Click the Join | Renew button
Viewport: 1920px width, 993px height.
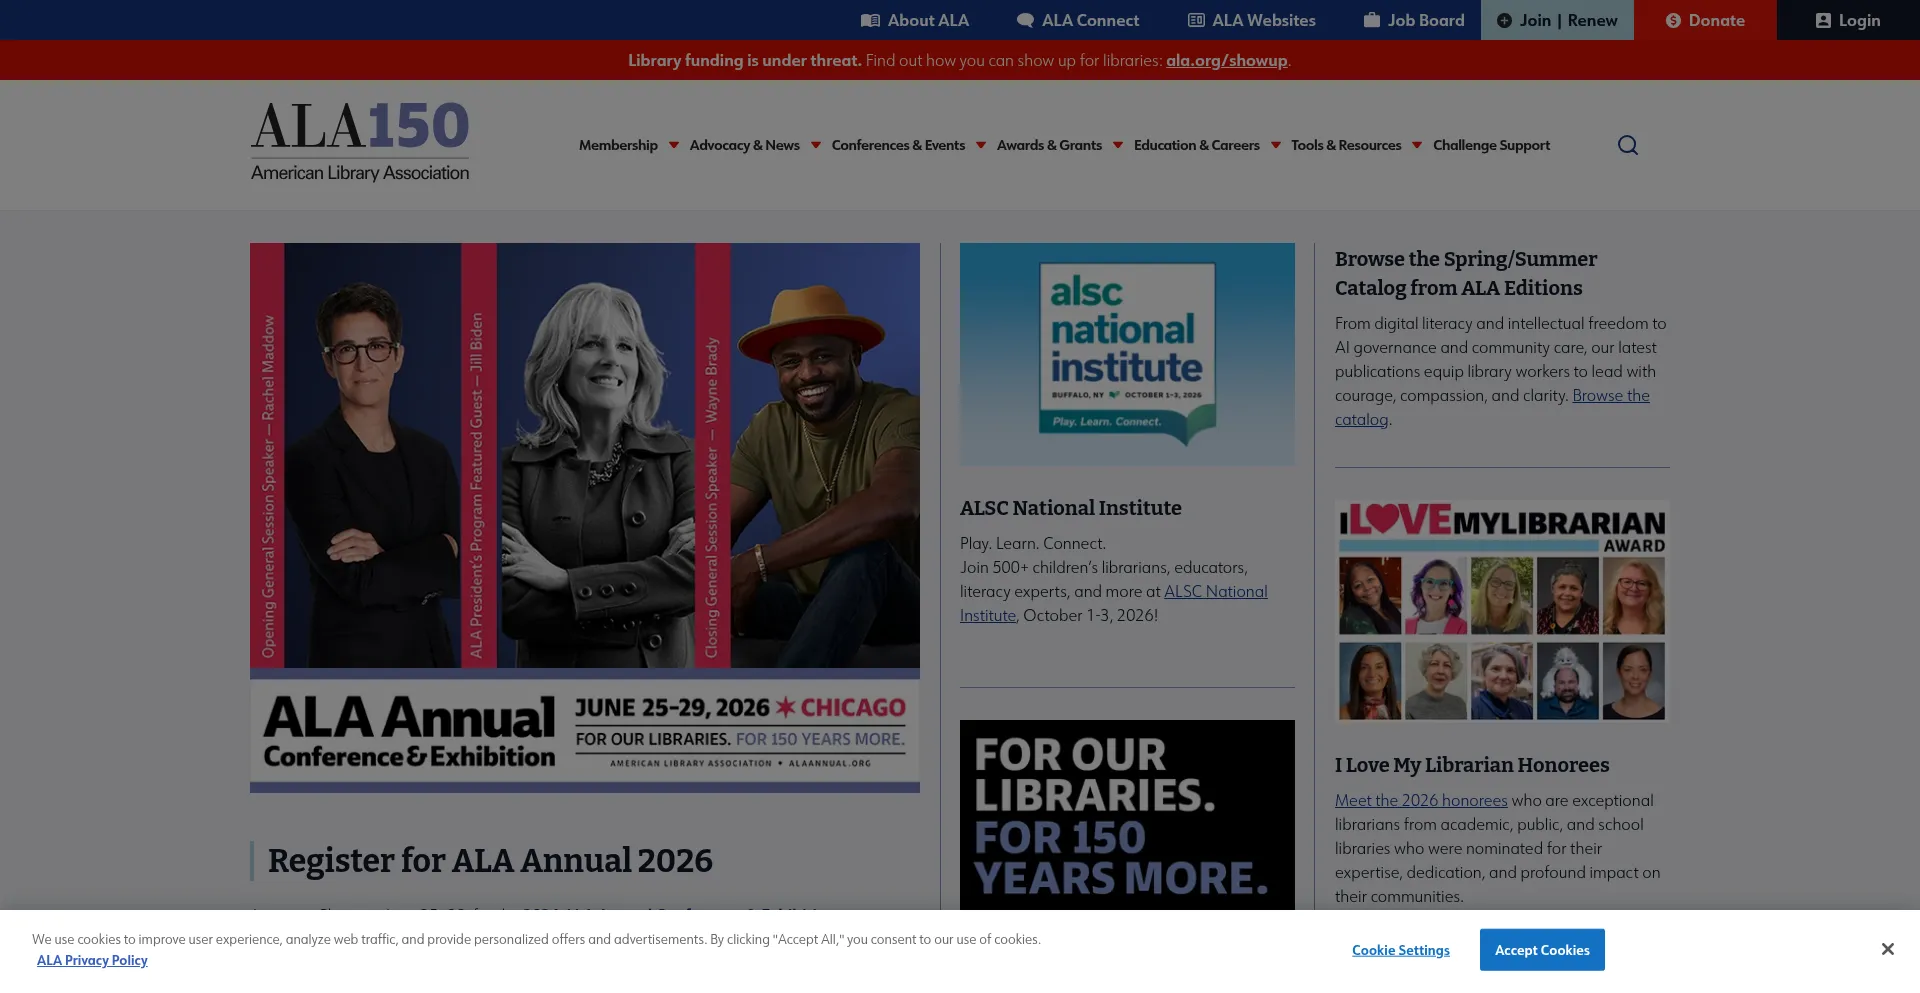click(1557, 20)
